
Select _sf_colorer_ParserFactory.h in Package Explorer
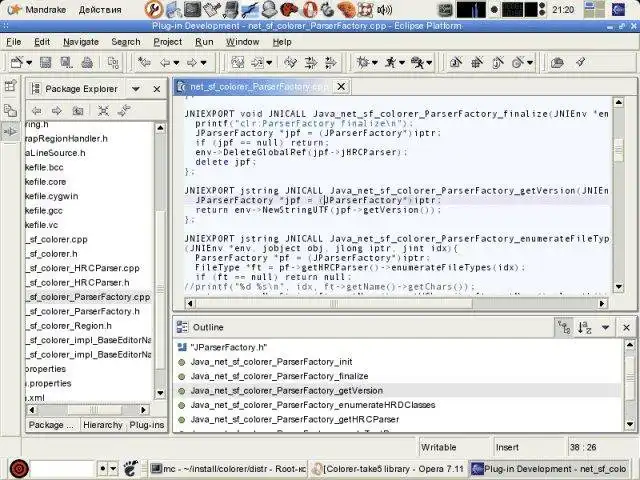tap(83, 311)
